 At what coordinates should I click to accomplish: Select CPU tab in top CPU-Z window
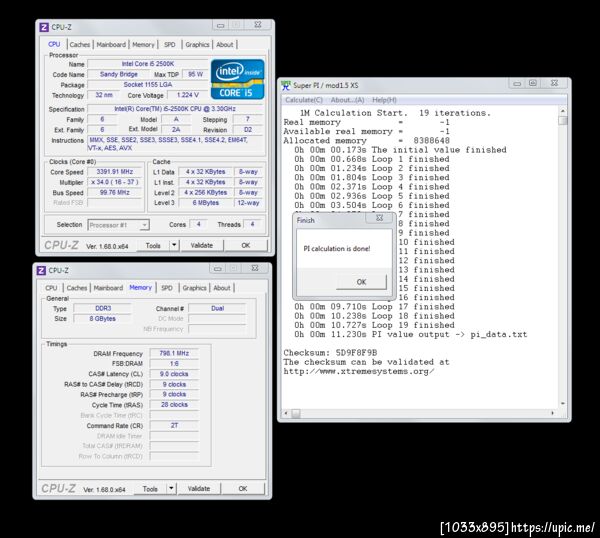[54, 44]
